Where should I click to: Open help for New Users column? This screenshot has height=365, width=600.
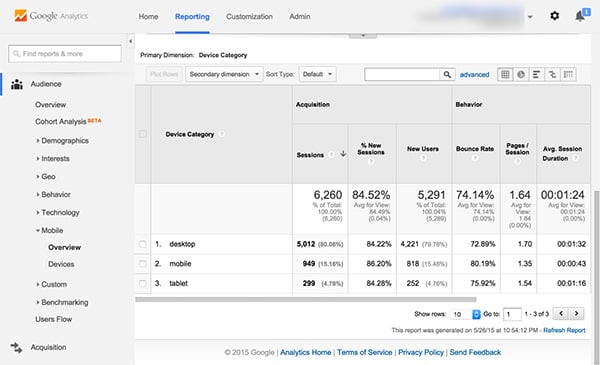423,158
